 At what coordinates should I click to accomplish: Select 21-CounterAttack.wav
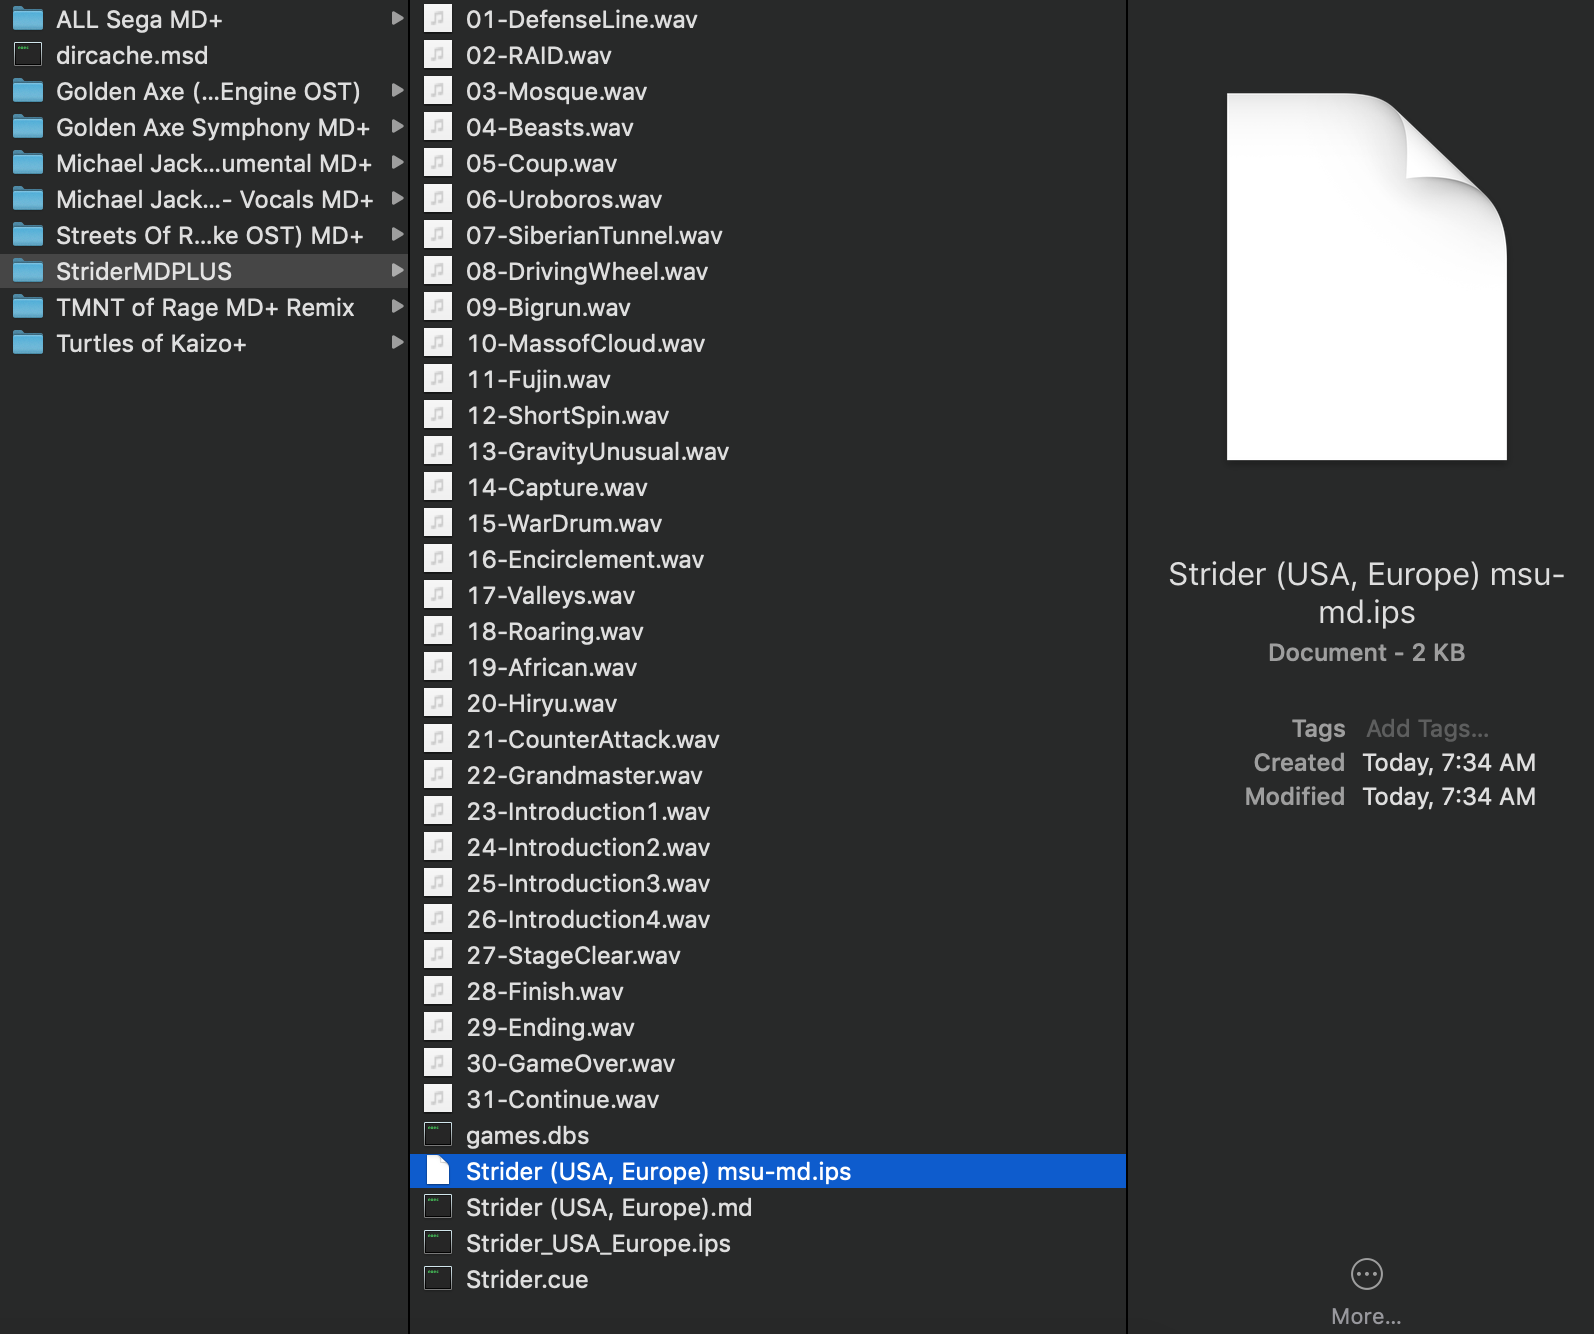pos(592,739)
